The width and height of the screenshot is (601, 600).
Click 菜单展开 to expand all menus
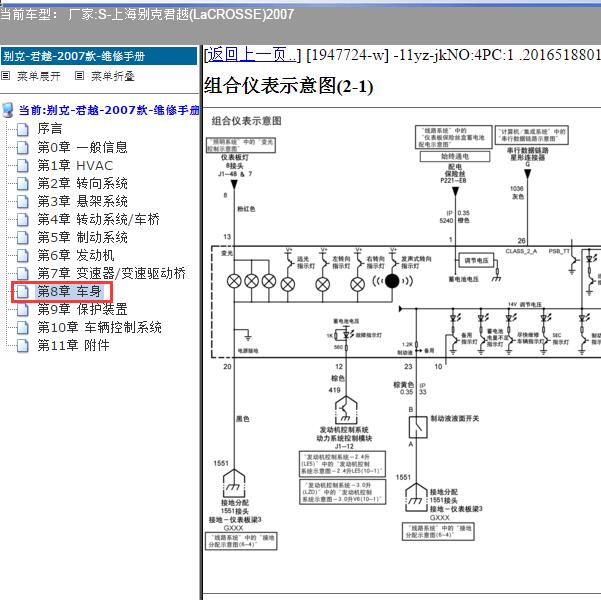39,76
